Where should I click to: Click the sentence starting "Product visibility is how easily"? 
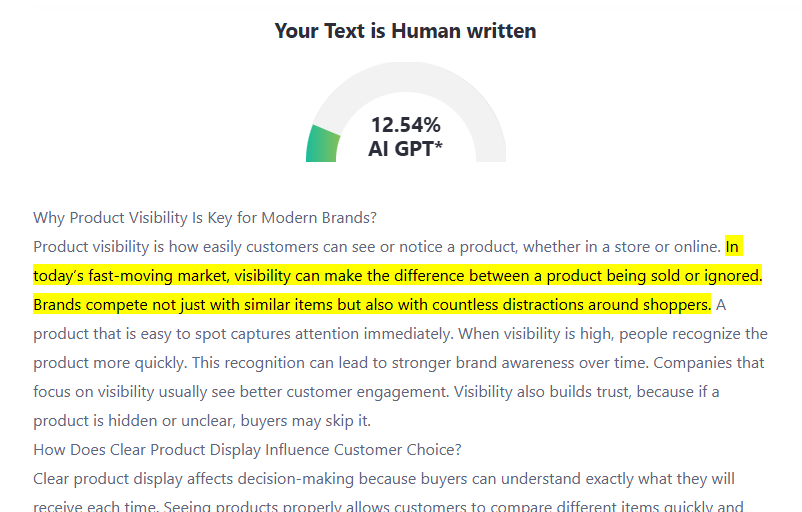[x=376, y=247]
